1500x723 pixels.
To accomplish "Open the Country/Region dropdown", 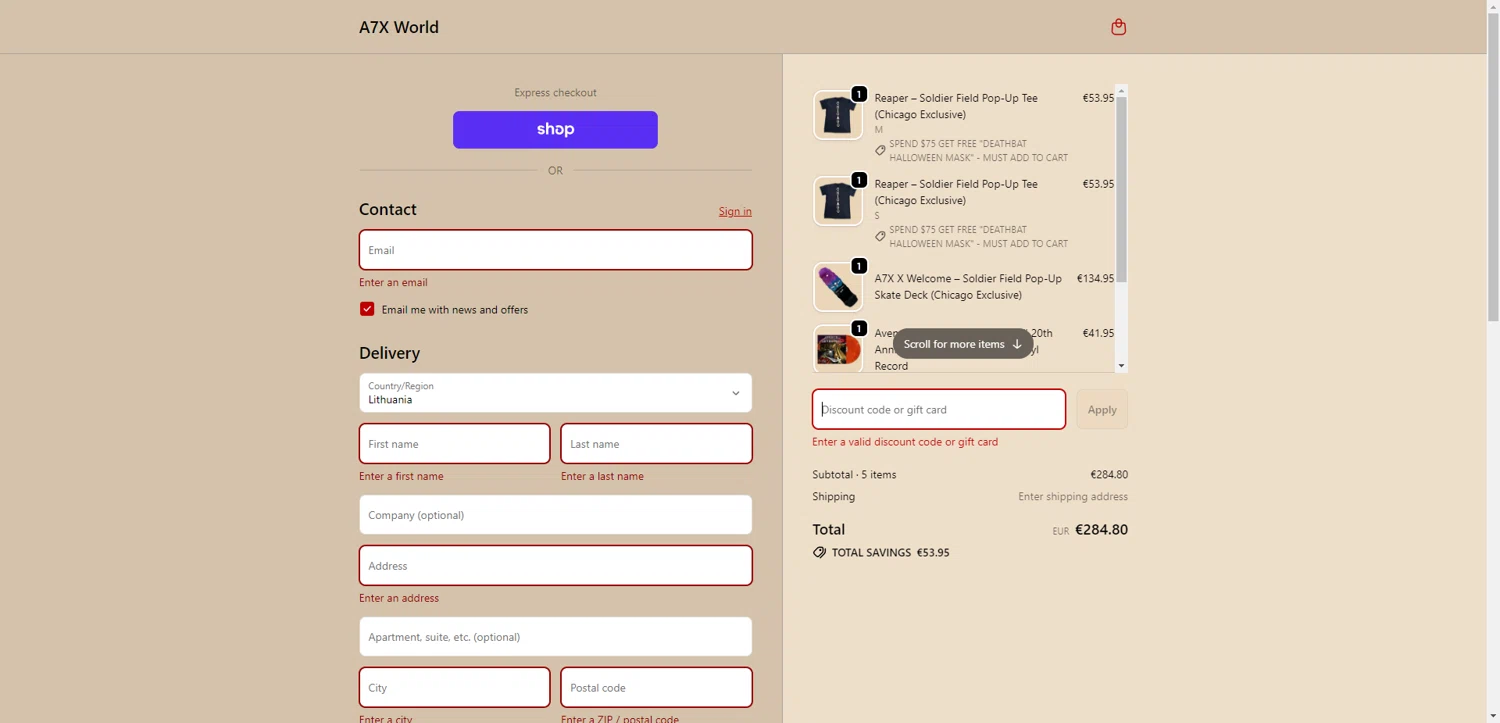I will click(555, 393).
